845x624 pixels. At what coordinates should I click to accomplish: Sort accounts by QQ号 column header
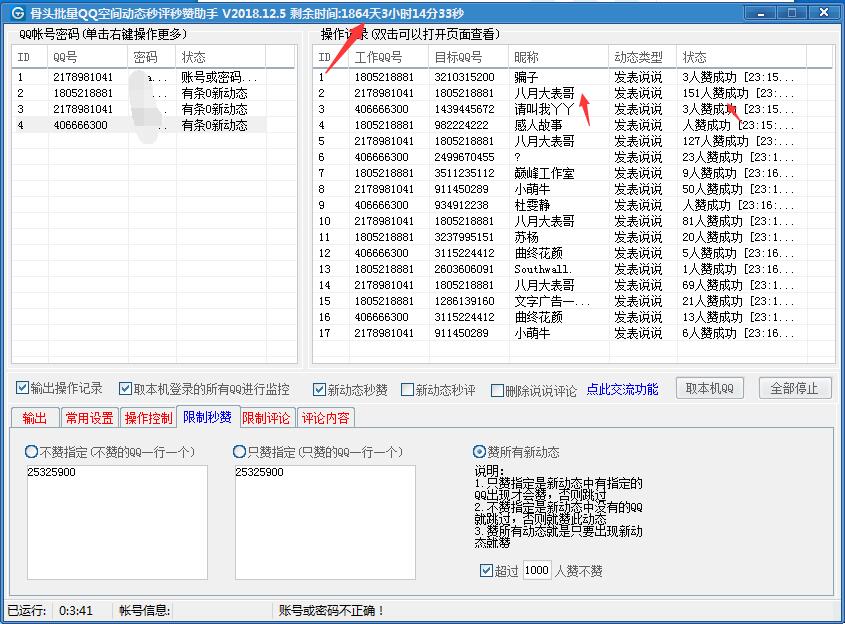coord(88,57)
